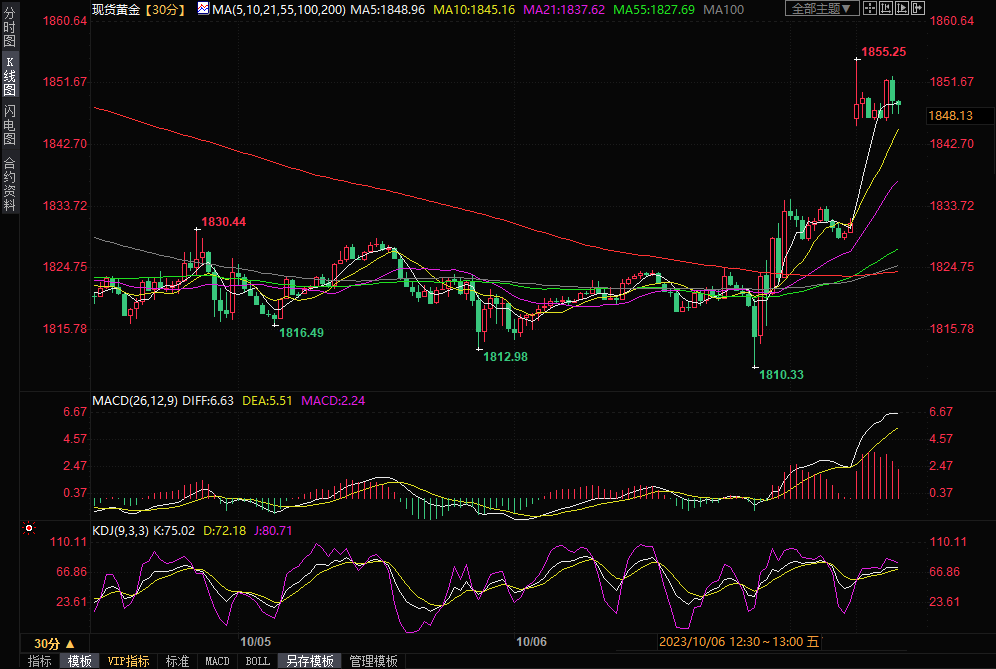This screenshot has height=669, width=996.
Task: Apply the BOLL template button
Action: point(257,661)
